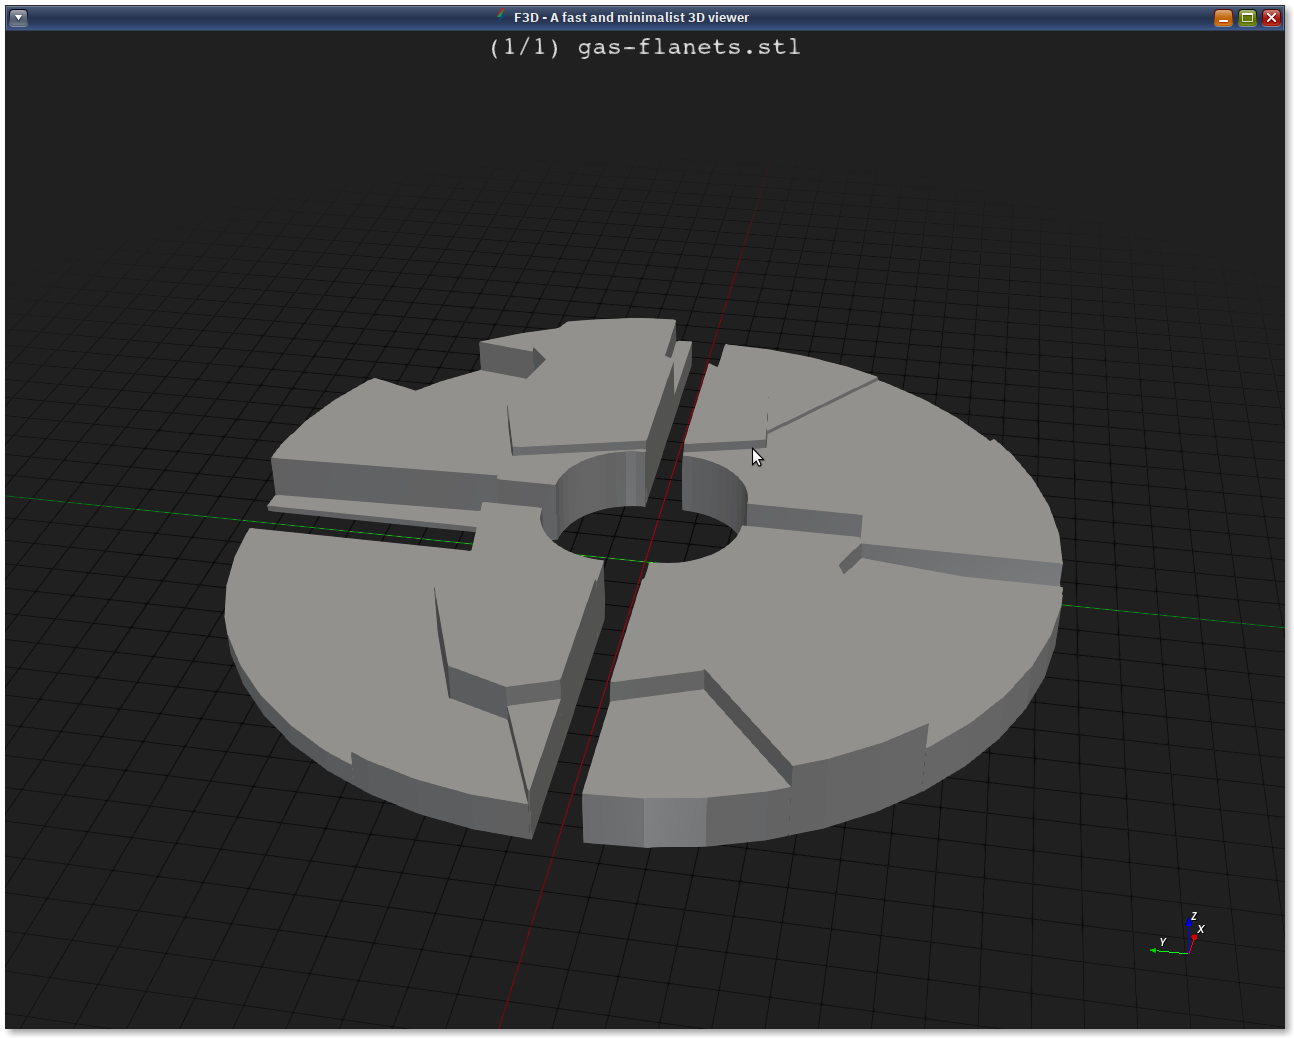Click the XYZ orientation axes widget
The width and height of the screenshot is (1294, 1038).
point(1179,934)
